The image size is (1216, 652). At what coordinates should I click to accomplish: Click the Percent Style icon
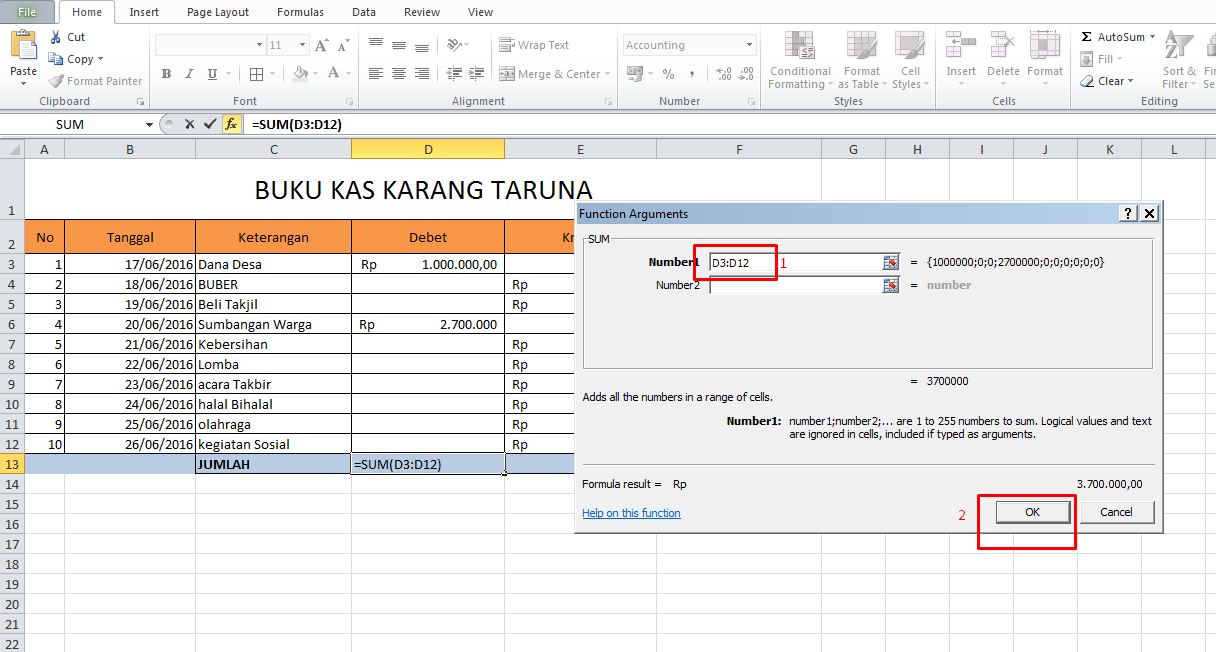(x=667, y=73)
